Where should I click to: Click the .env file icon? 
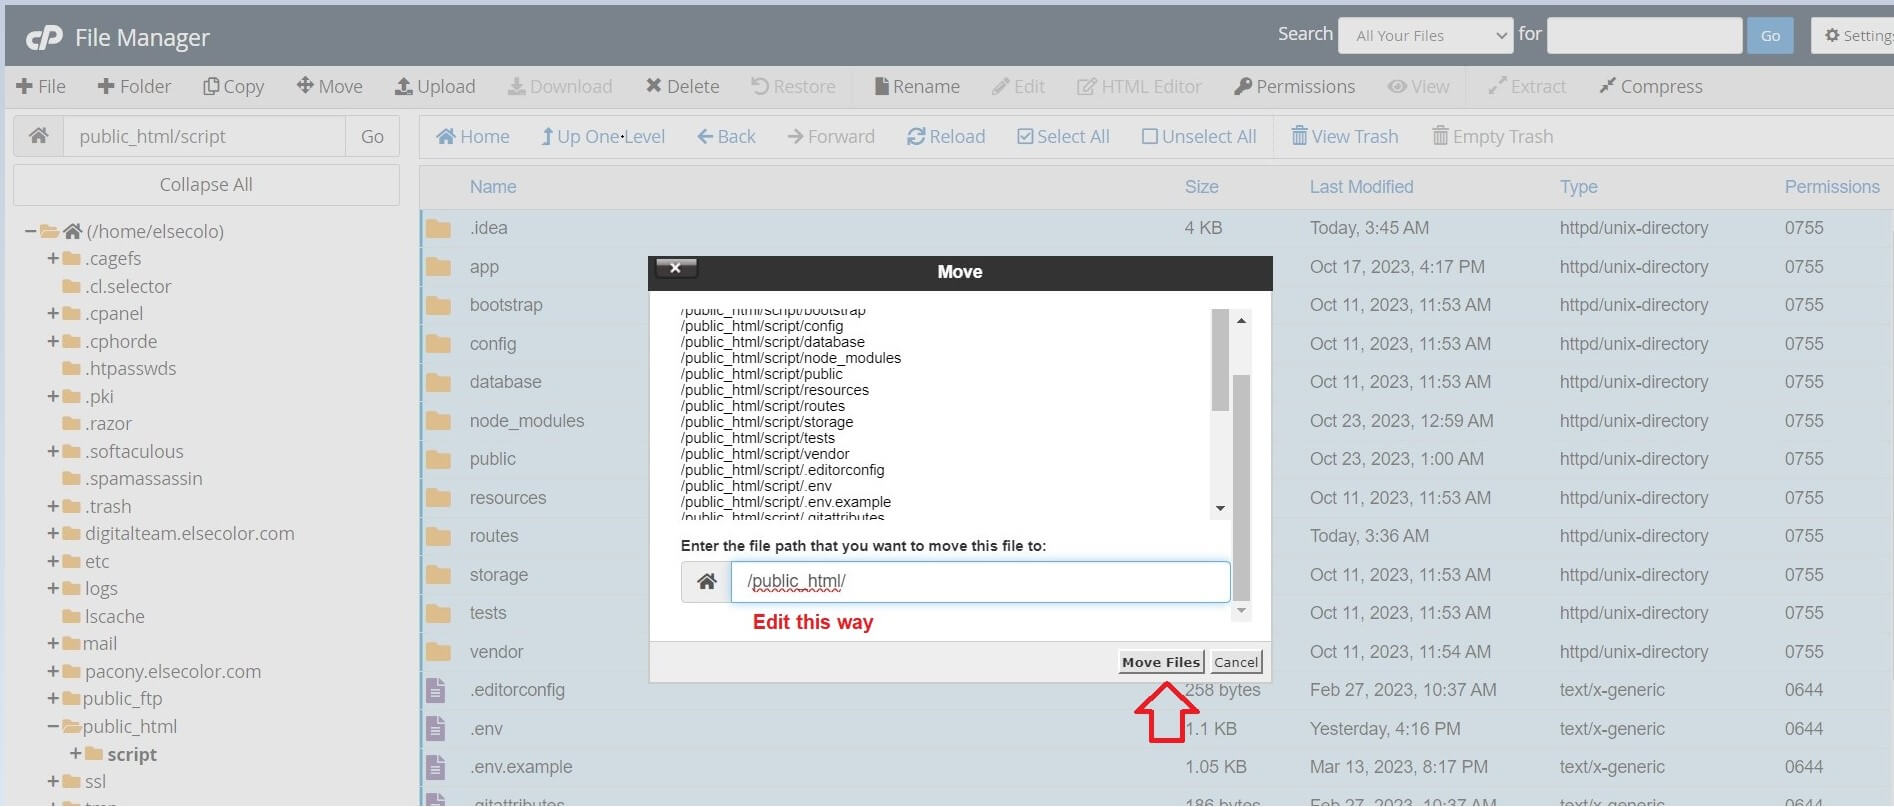(x=436, y=729)
